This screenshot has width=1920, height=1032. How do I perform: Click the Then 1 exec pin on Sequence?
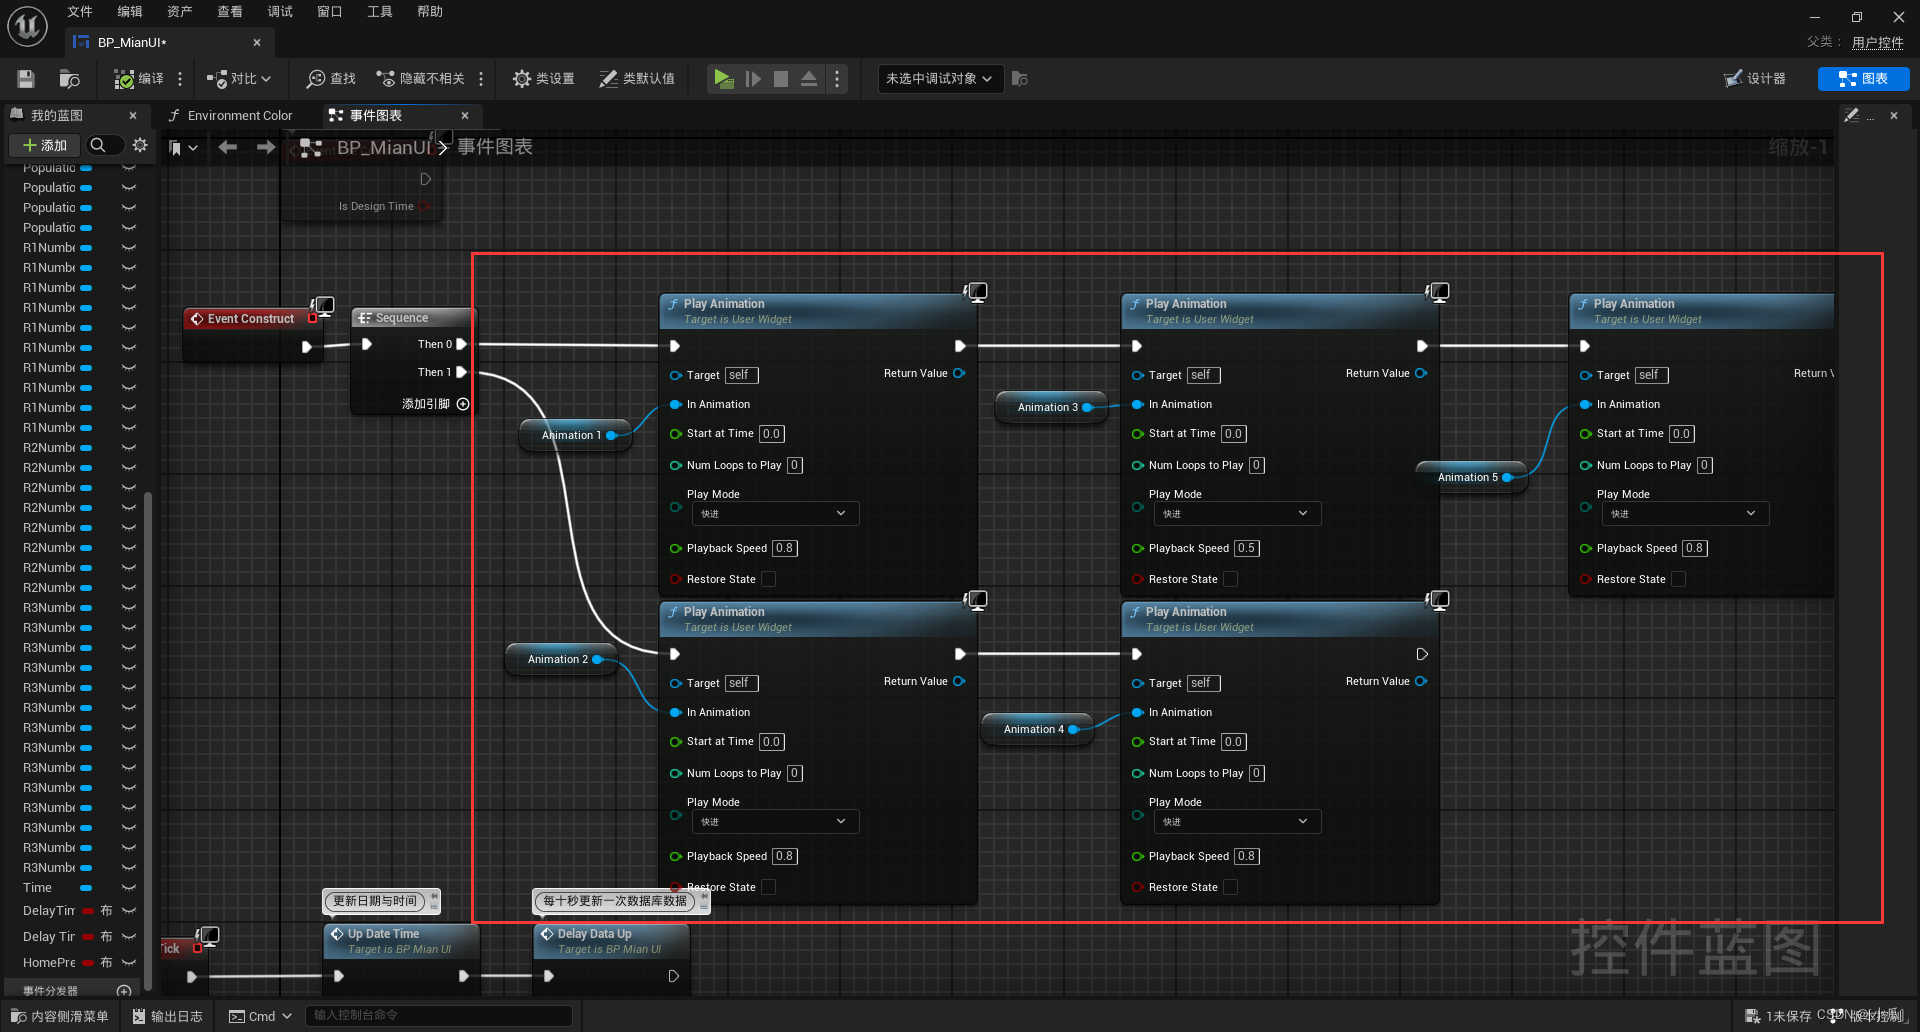(x=462, y=372)
